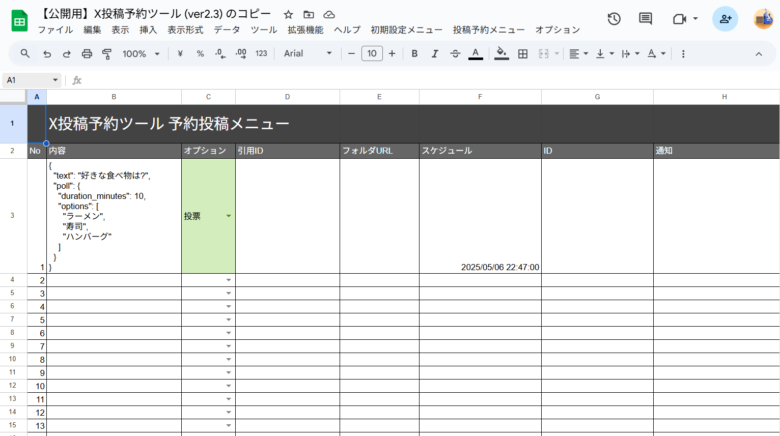Open the オプション menu
The image size is (780, 436).
[558, 30]
